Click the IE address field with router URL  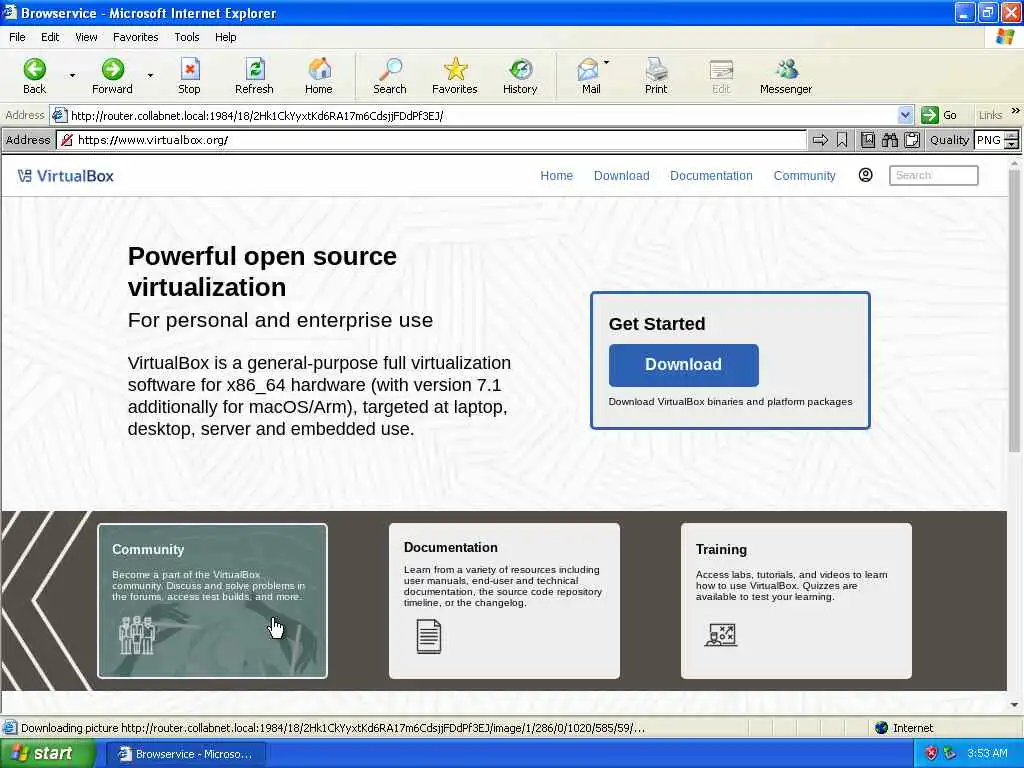(x=482, y=116)
